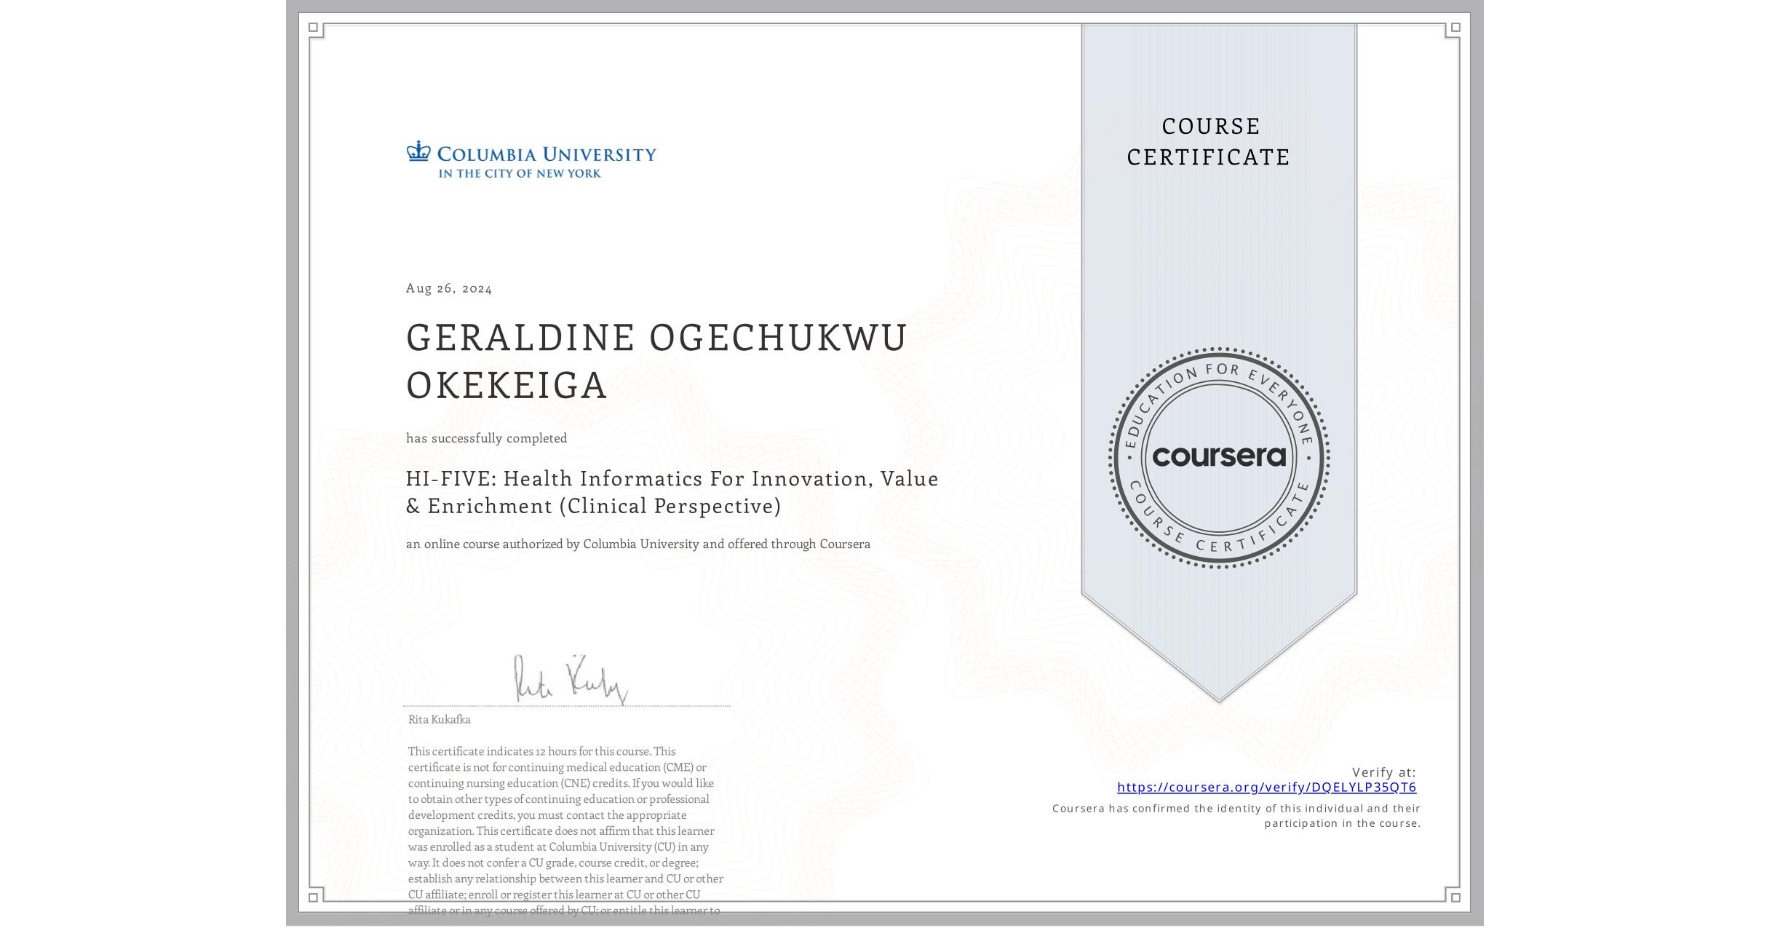1772x928 pixels.
Task: Select the date text 'Aug 26, 2024'
Action: [x=449, y=288]
